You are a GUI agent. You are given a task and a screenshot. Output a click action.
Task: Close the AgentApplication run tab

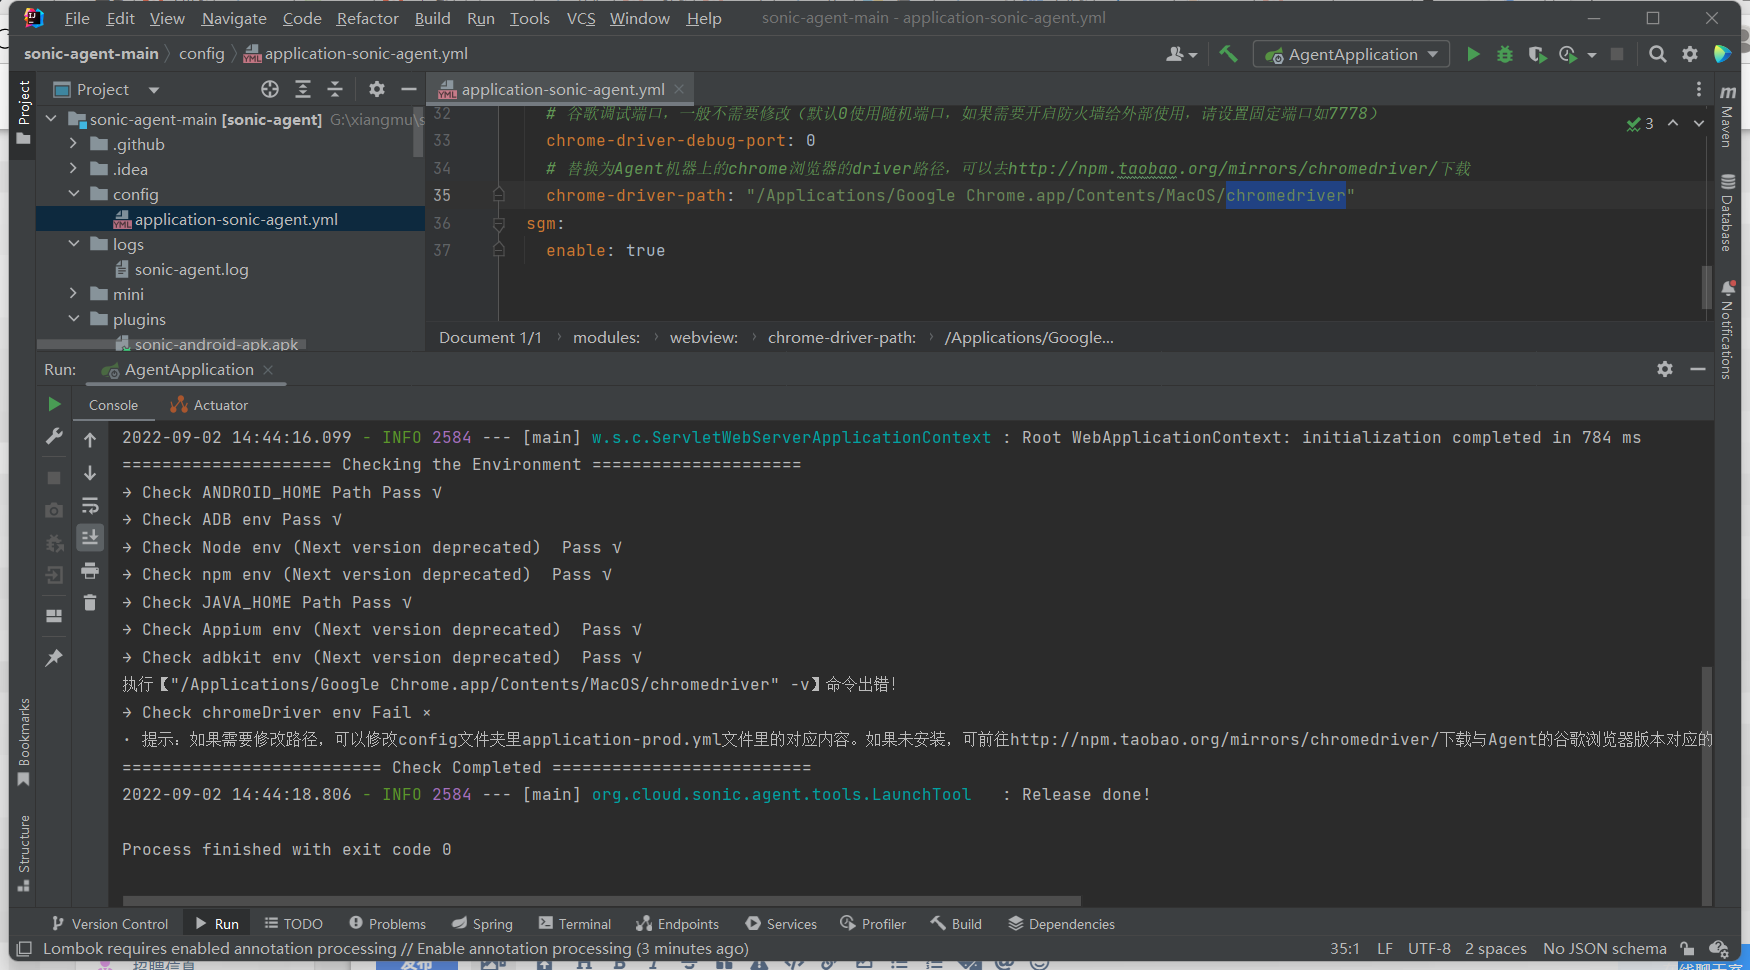tap(268, 370)
